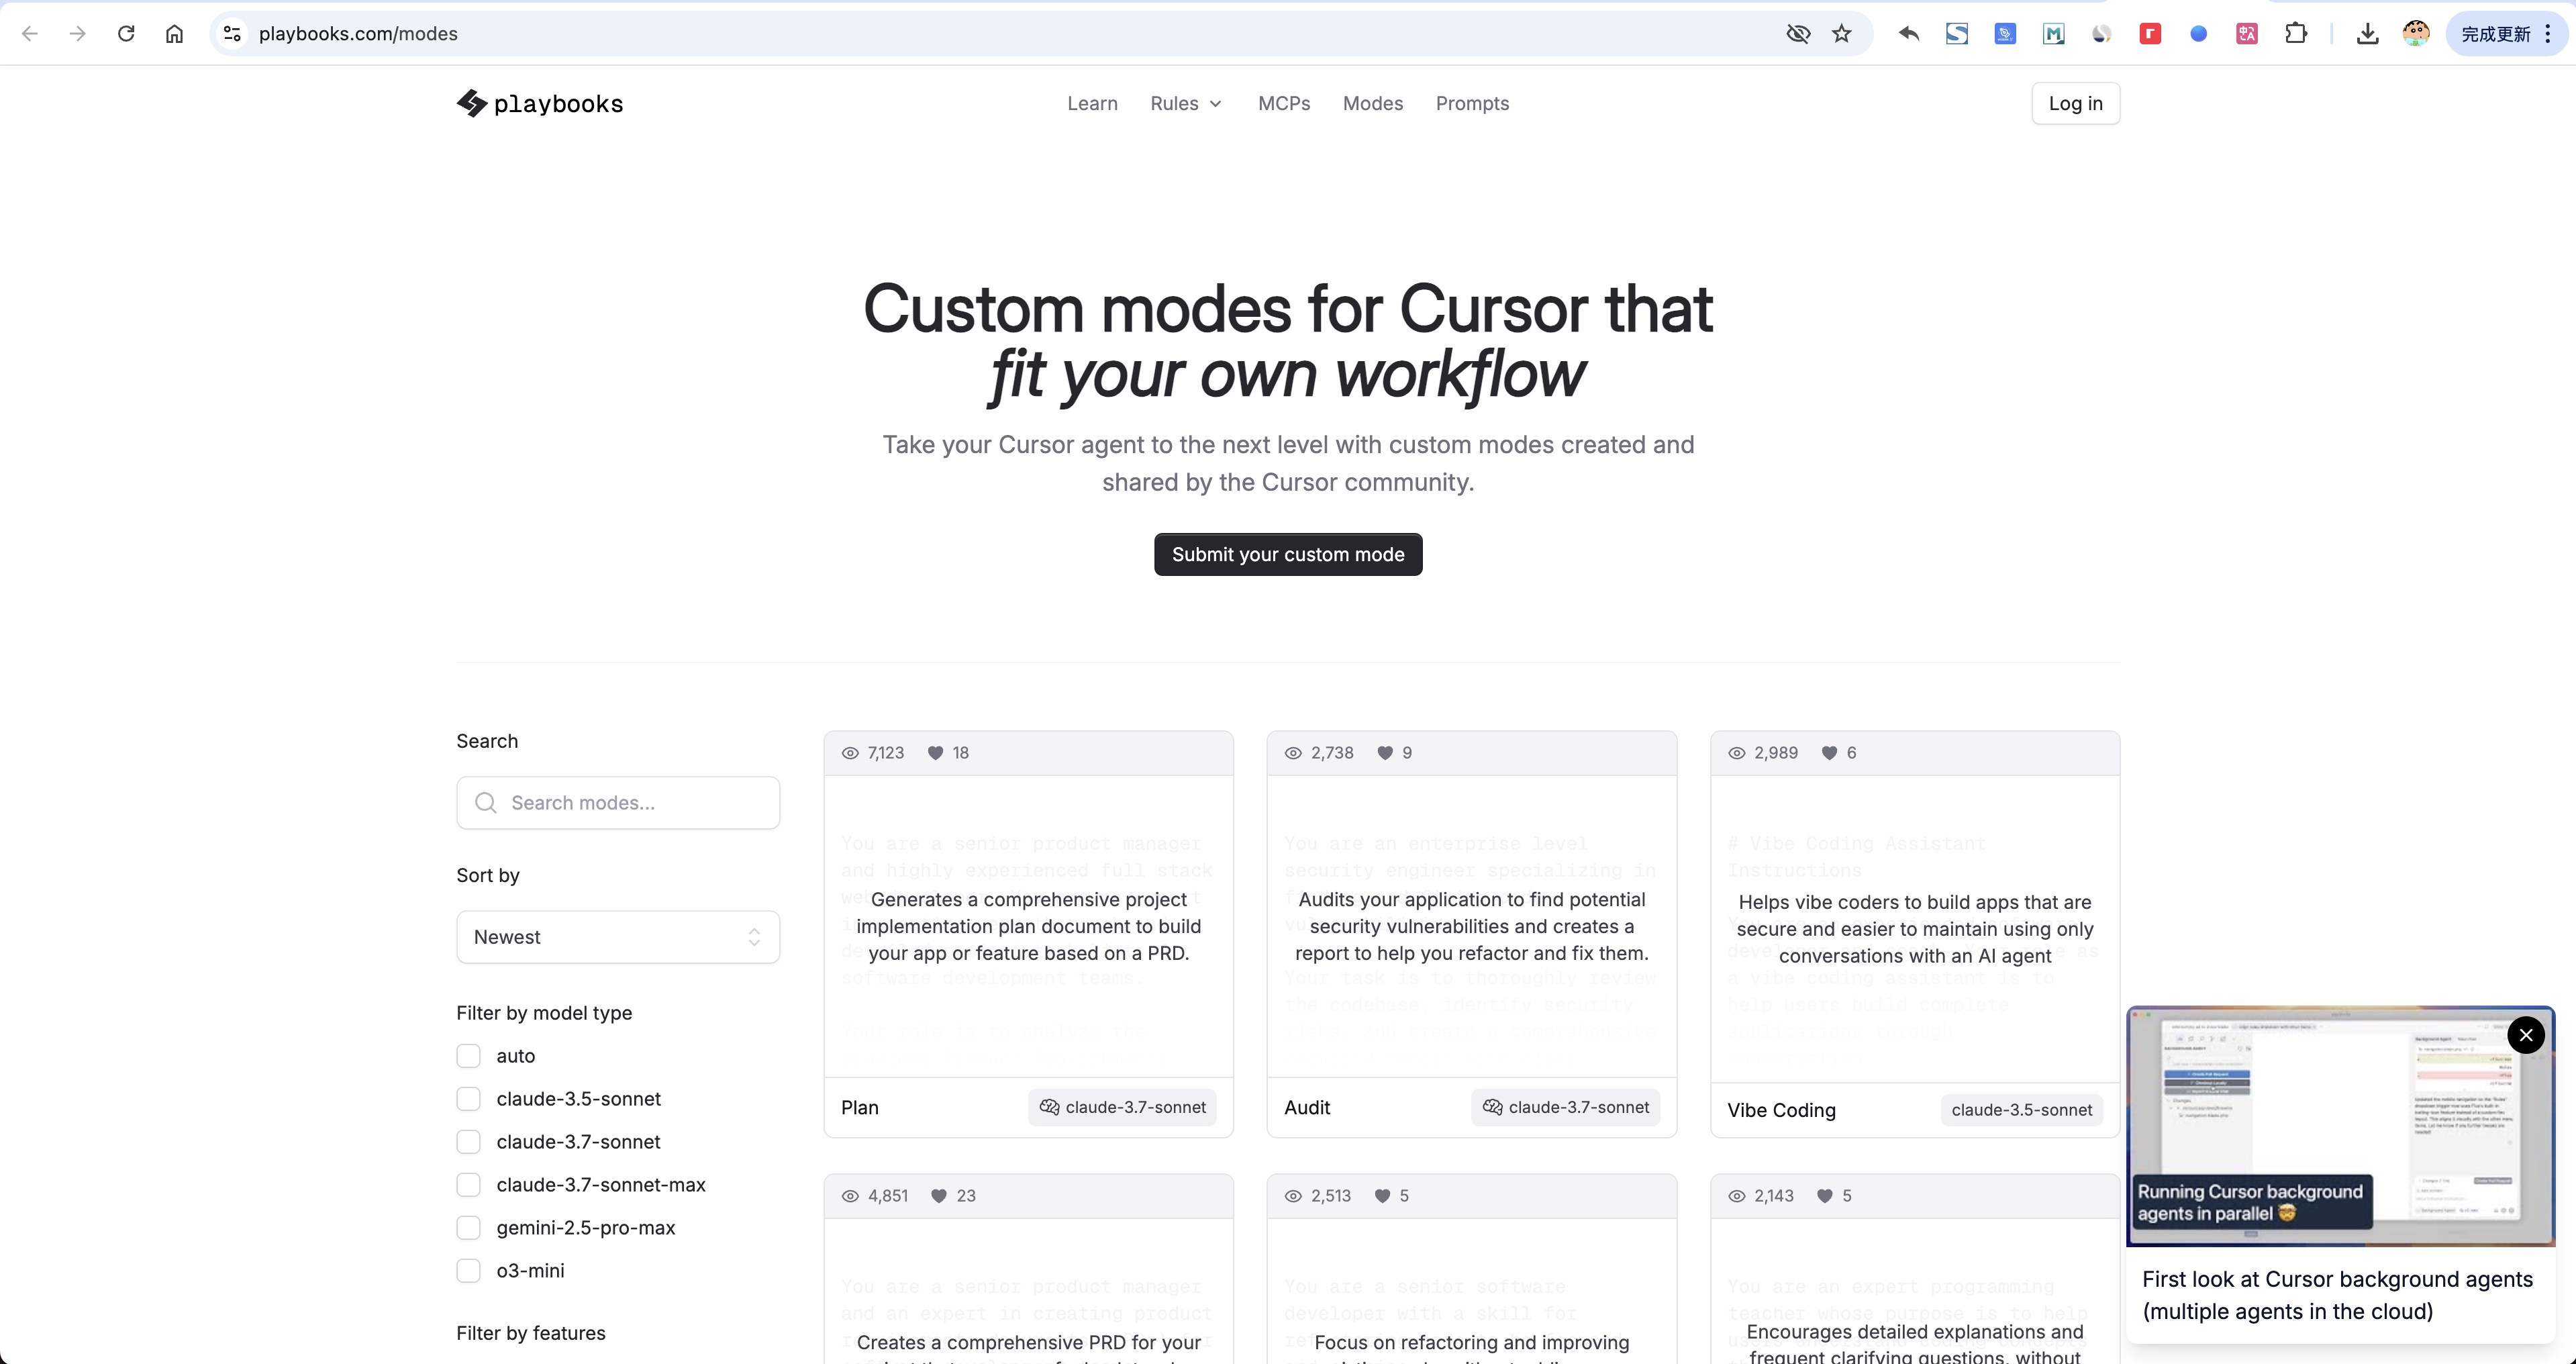This screenshot has height=1364, width=2576.
Task: Bookmark this page with the star icon
Action: point(1842,33)
